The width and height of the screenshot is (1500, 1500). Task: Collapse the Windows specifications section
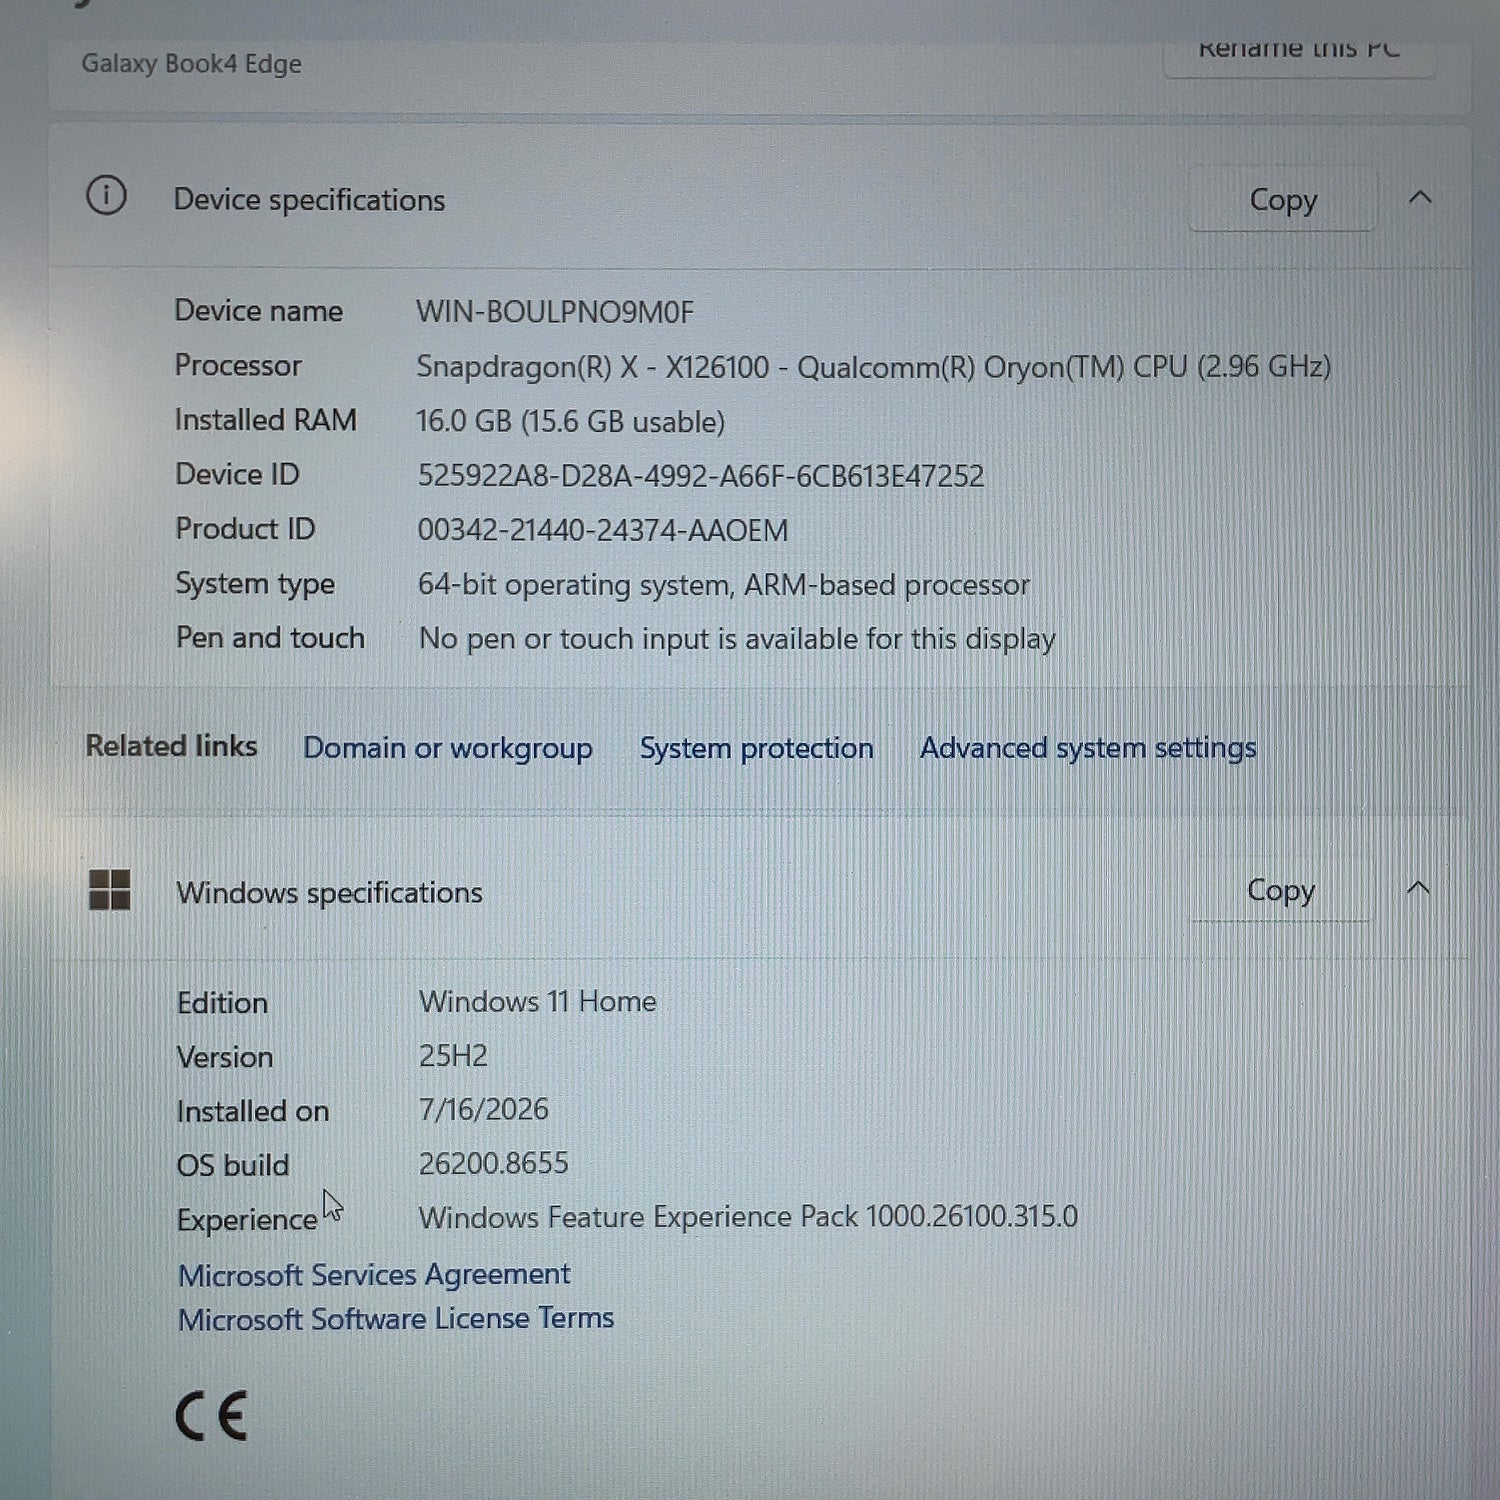(1418, 888)
